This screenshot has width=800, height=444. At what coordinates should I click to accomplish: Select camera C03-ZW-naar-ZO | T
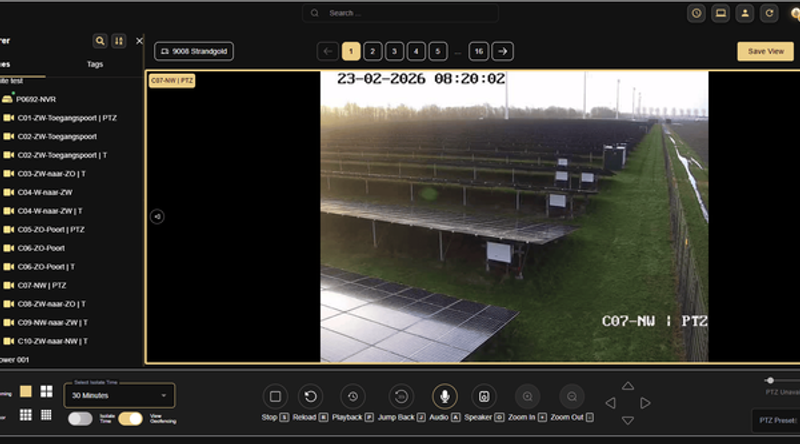click(44, 174)
